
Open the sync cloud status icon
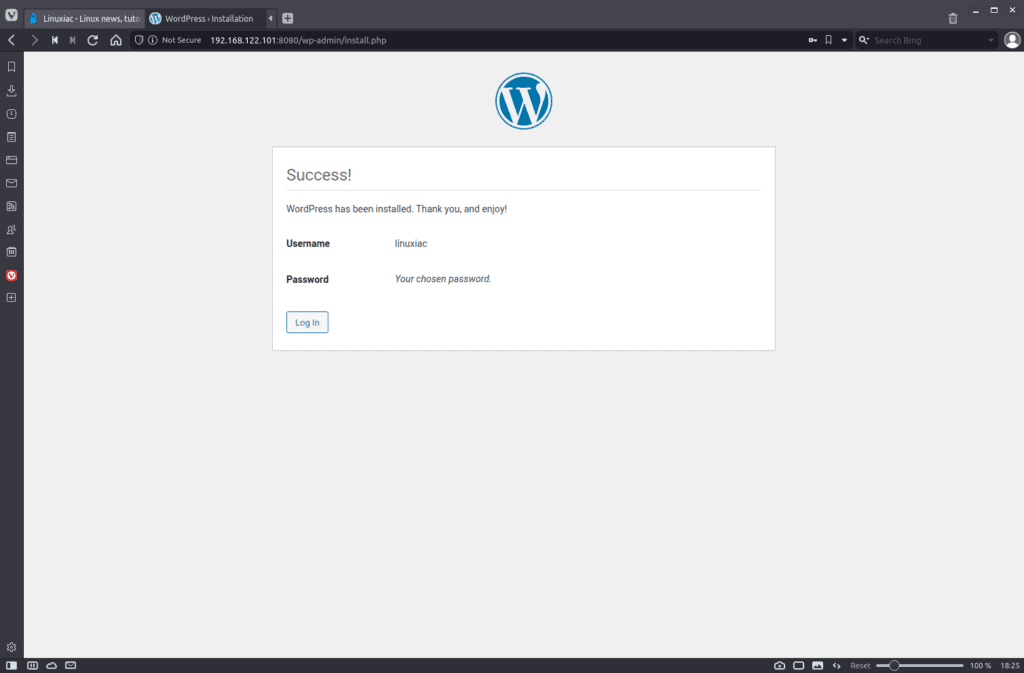tap(51, 665)
